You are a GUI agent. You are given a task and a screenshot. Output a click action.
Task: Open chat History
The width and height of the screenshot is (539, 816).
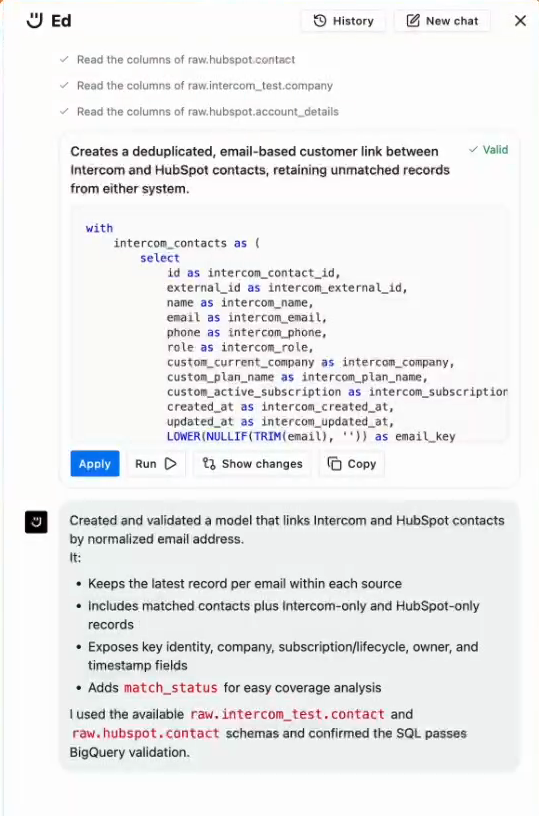point(343,21)
